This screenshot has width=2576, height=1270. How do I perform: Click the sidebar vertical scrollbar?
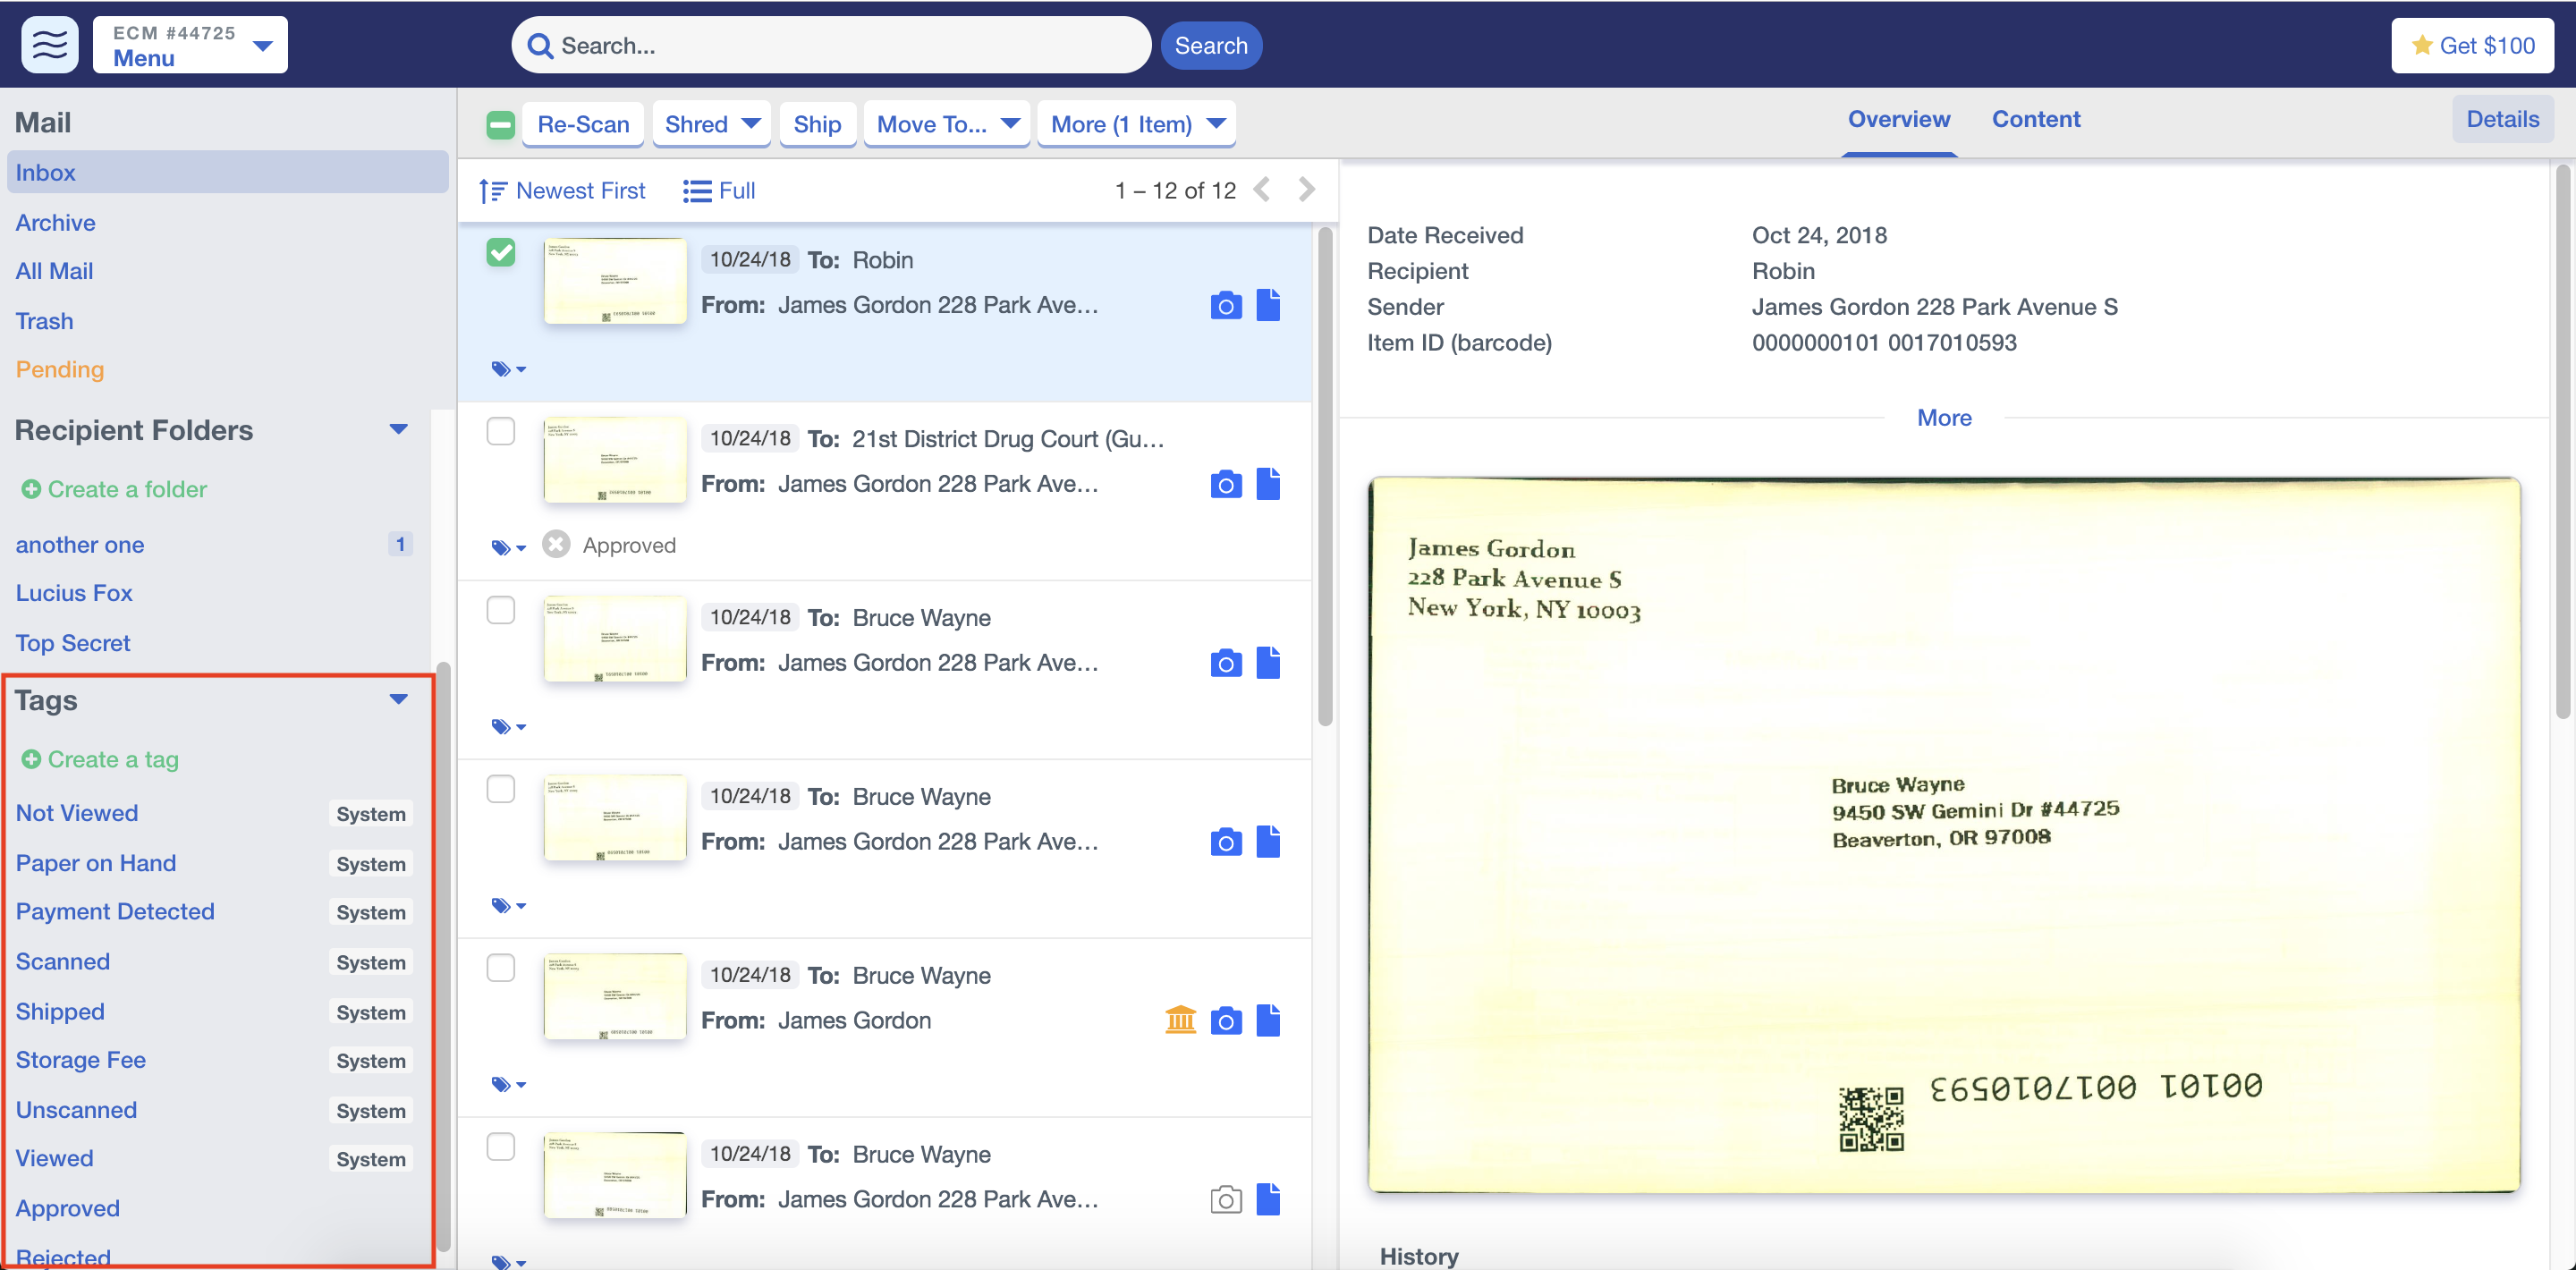click(x=443, y=955)
